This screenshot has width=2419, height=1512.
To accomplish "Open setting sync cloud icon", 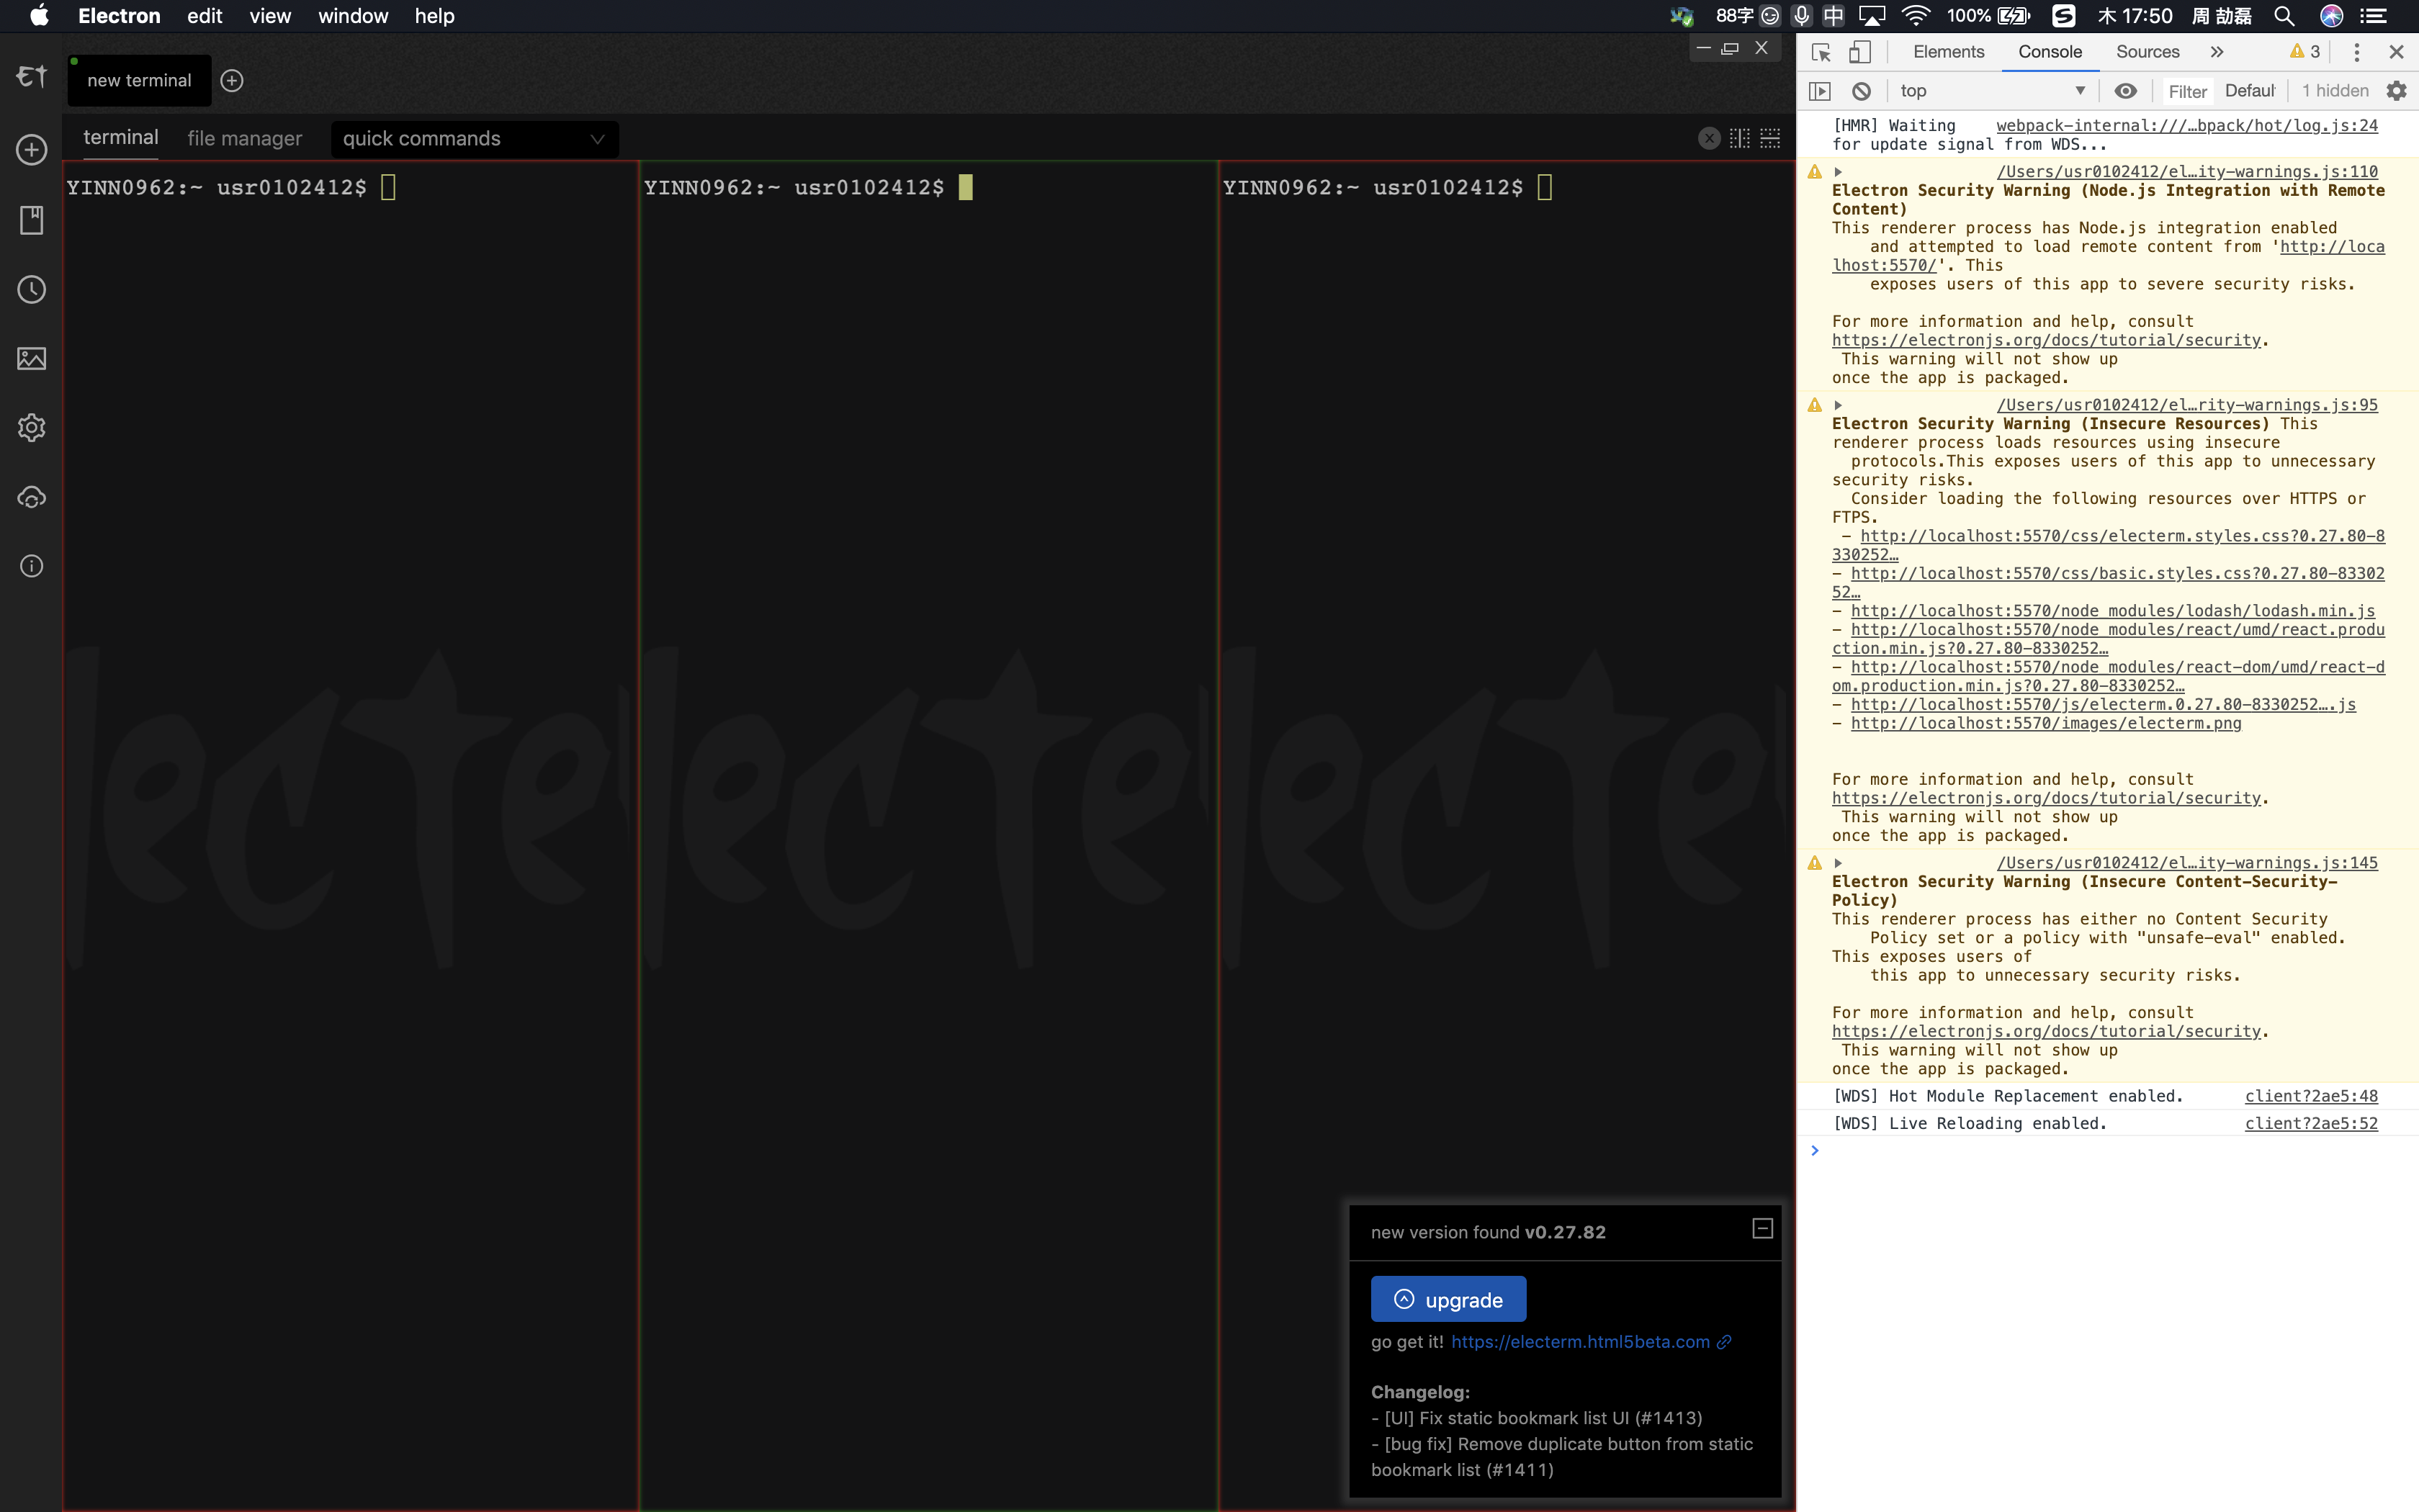I will pos(31,497).
